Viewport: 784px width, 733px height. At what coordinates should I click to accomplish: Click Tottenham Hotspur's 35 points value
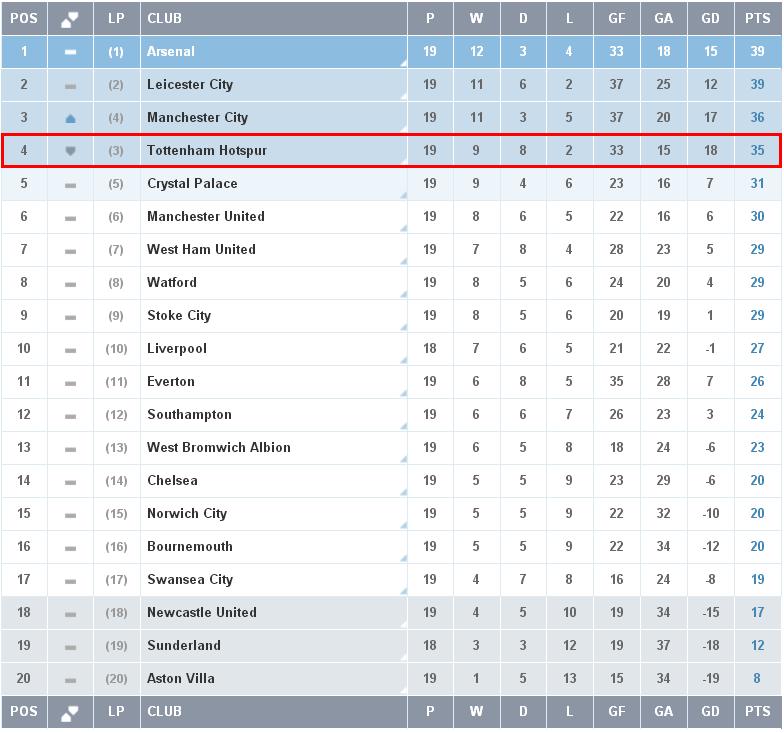coord(757,151)
